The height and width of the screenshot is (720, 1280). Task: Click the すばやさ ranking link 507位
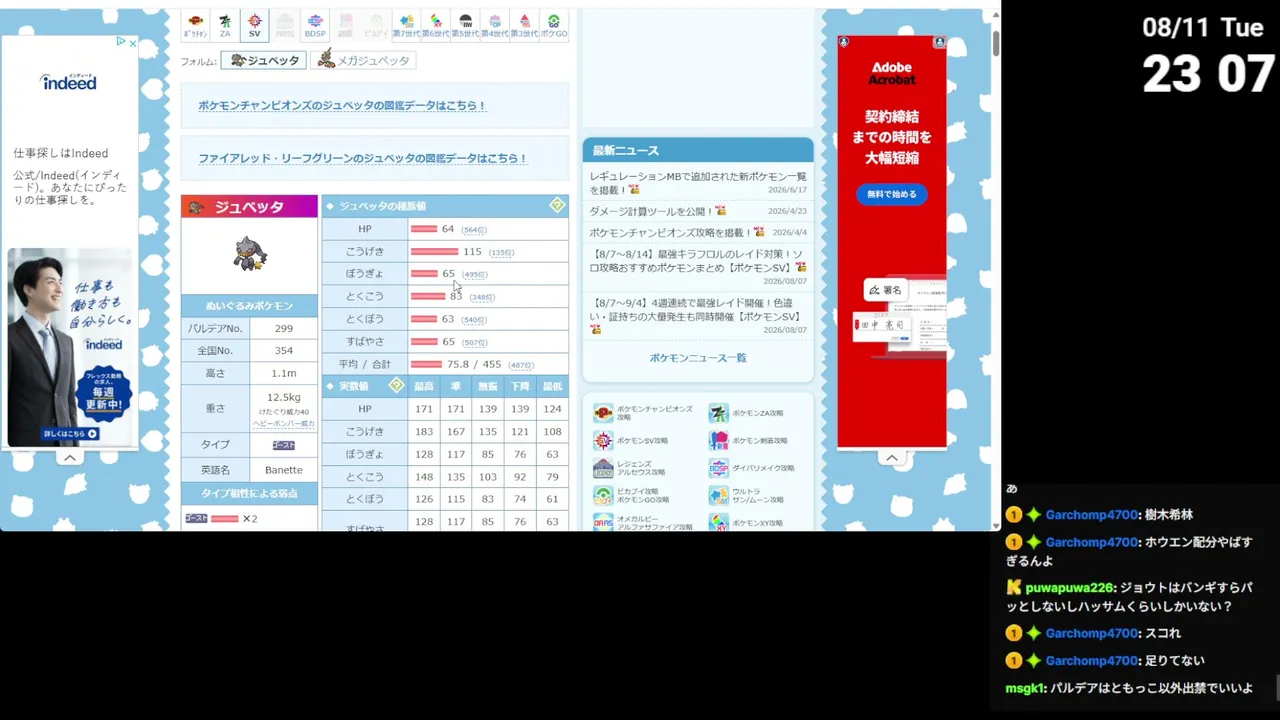[x=475, y=342]
